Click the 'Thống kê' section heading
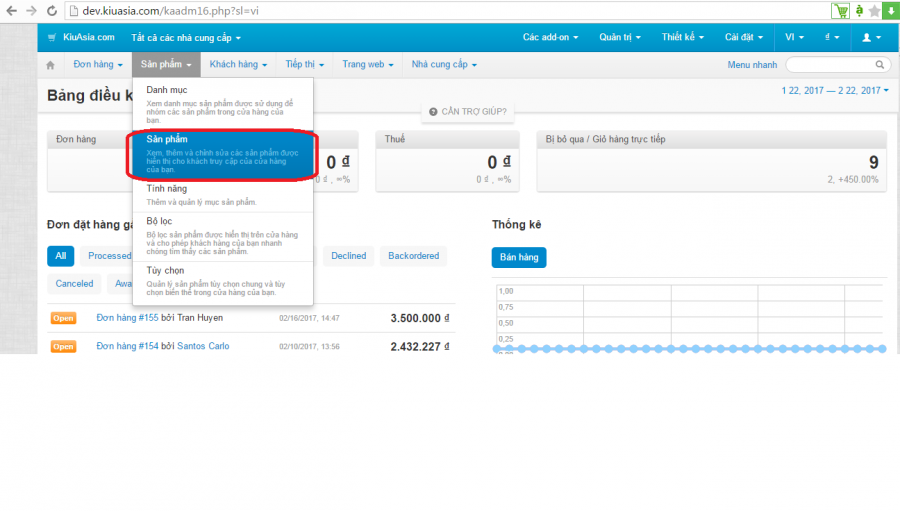This screenshot has width=900, height=511. 517,224
